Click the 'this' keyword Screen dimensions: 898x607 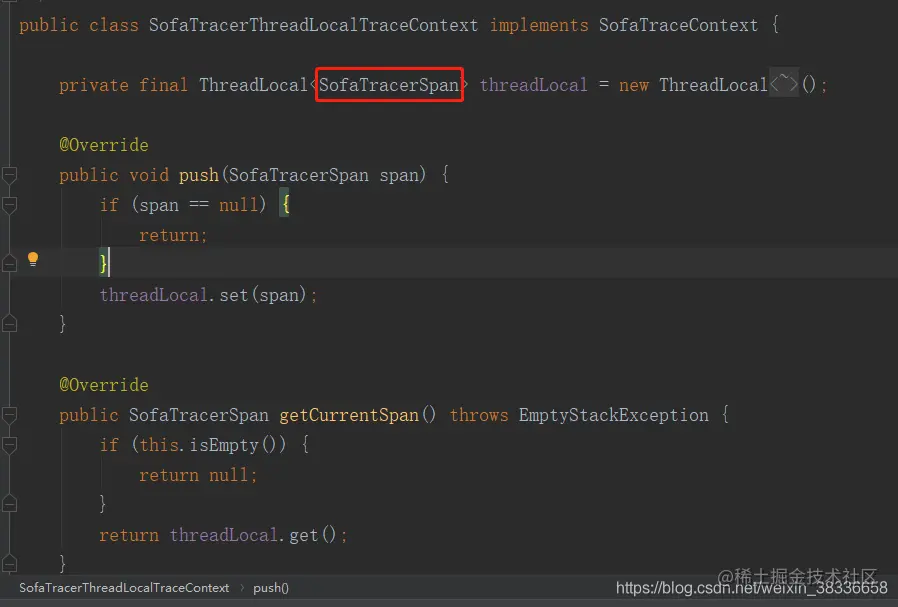click(x=159, y=445)
